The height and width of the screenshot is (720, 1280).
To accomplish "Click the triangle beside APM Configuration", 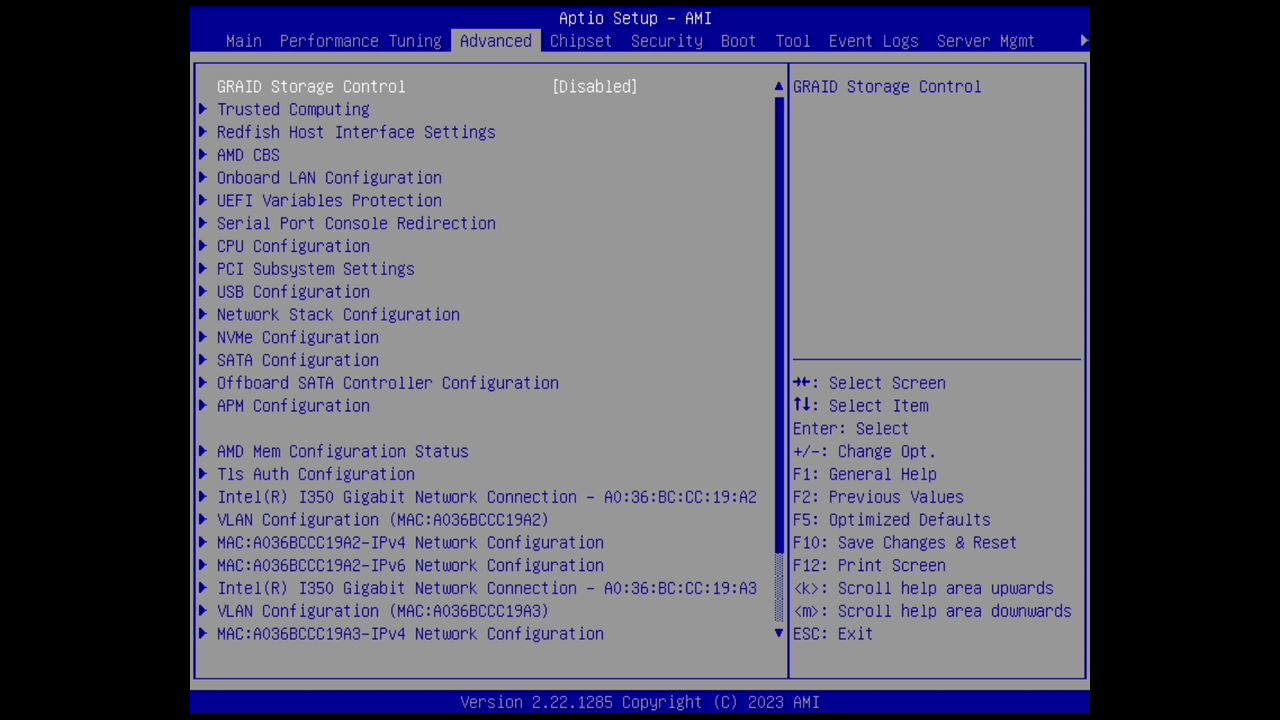I will point(203,406).
